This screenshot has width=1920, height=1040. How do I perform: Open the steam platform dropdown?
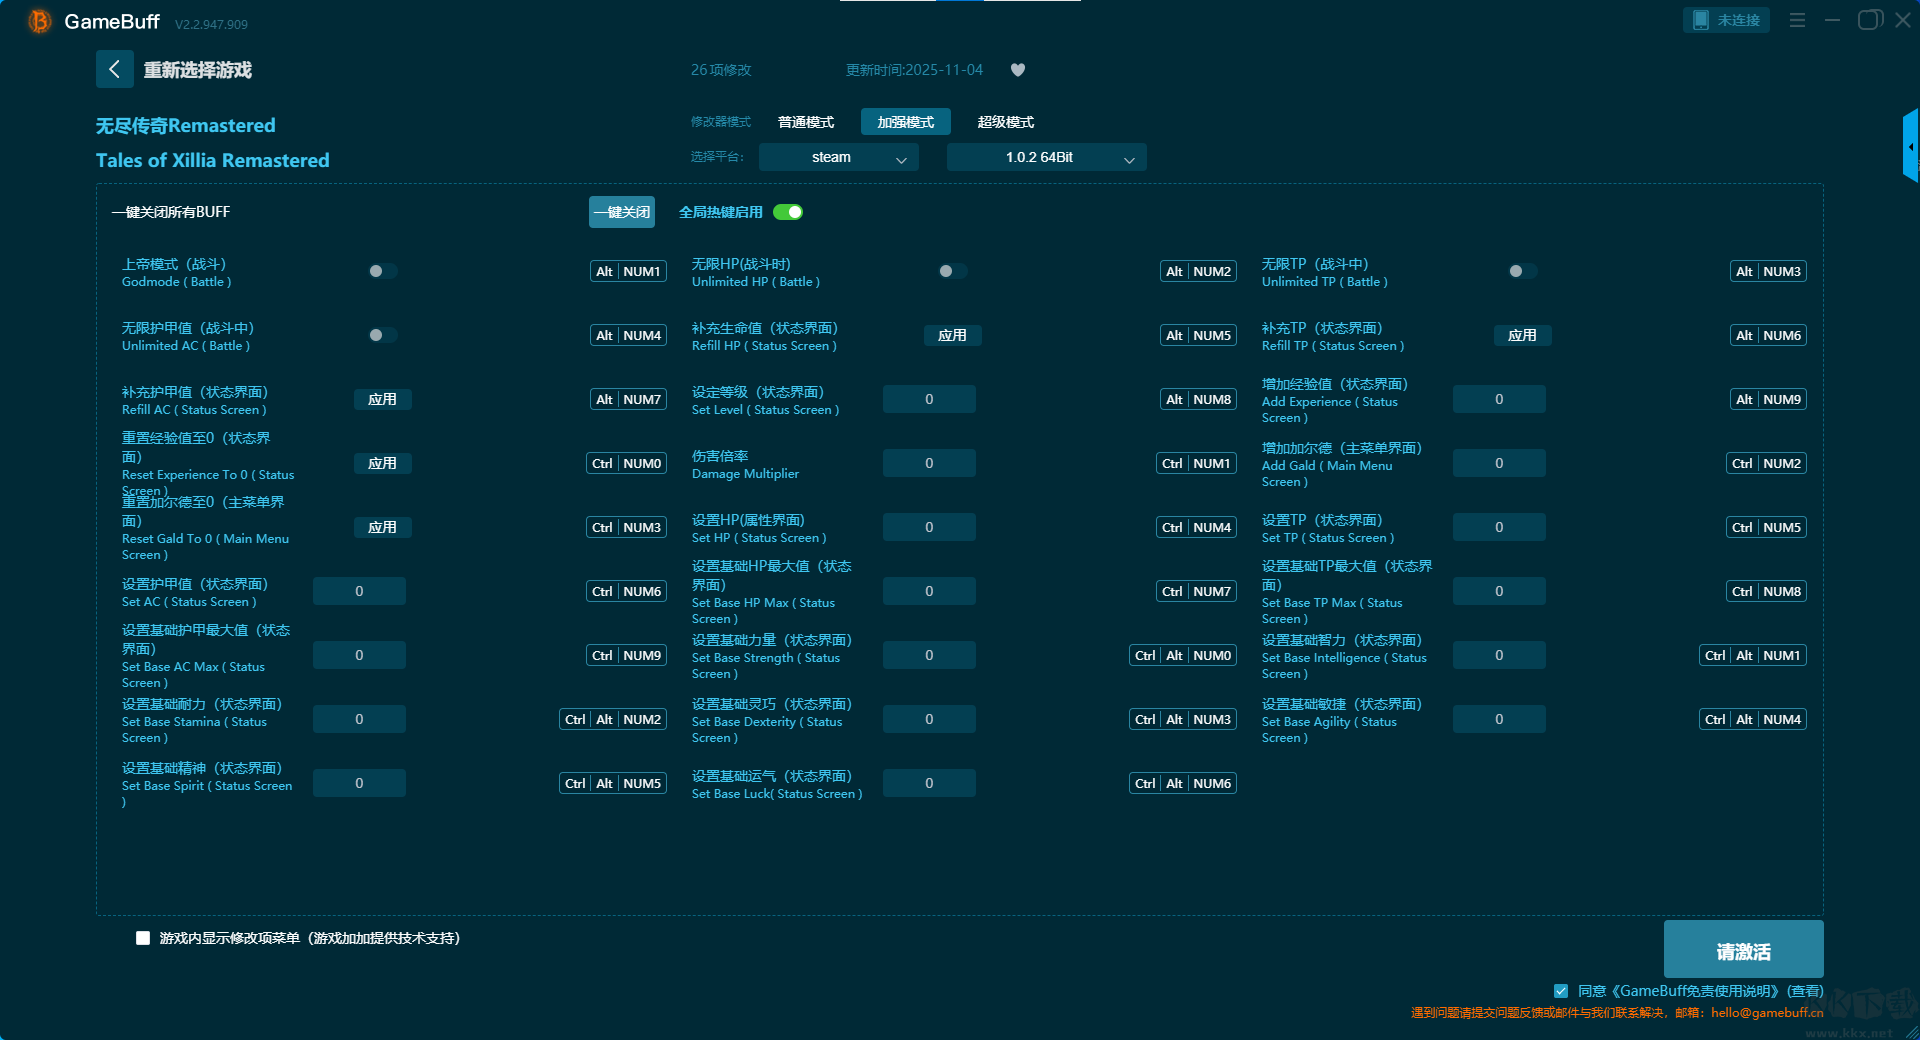coord(839,157)
